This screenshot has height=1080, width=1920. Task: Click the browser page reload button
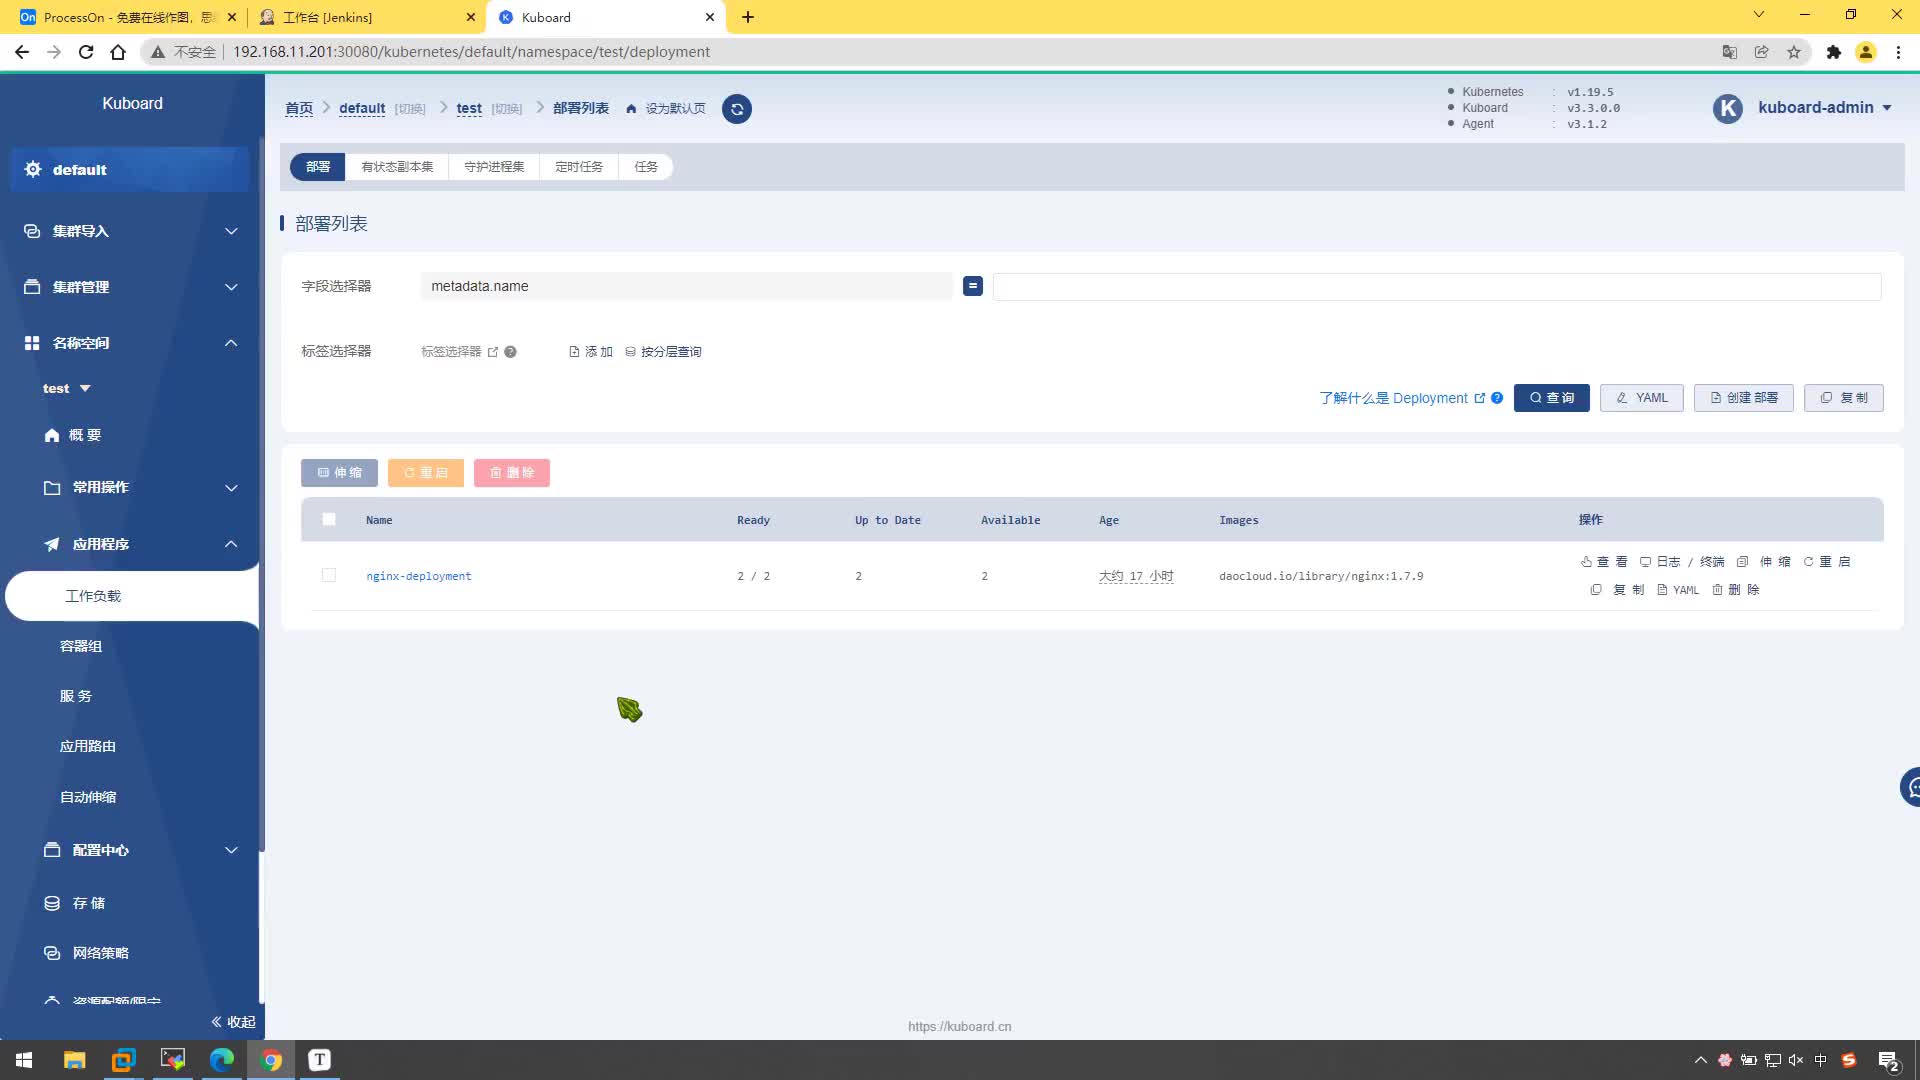pyautogui.click(x=86, y=52)
